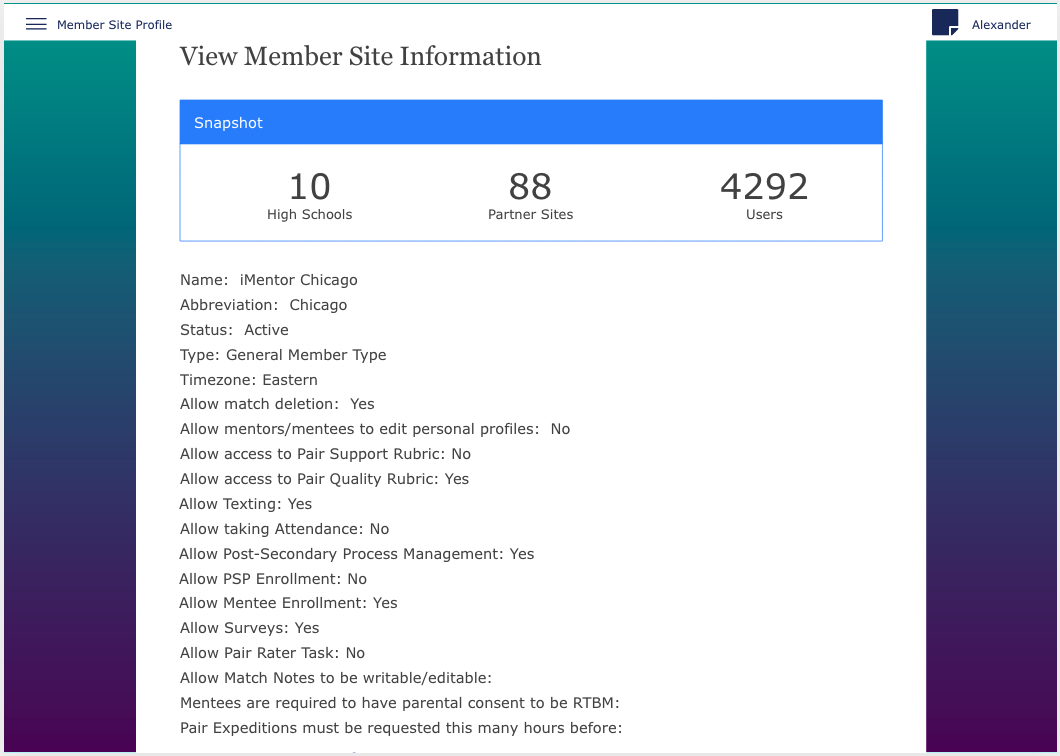Click the 10 High Schools count
1060x756 pixels.
click(x=310, y=187)
